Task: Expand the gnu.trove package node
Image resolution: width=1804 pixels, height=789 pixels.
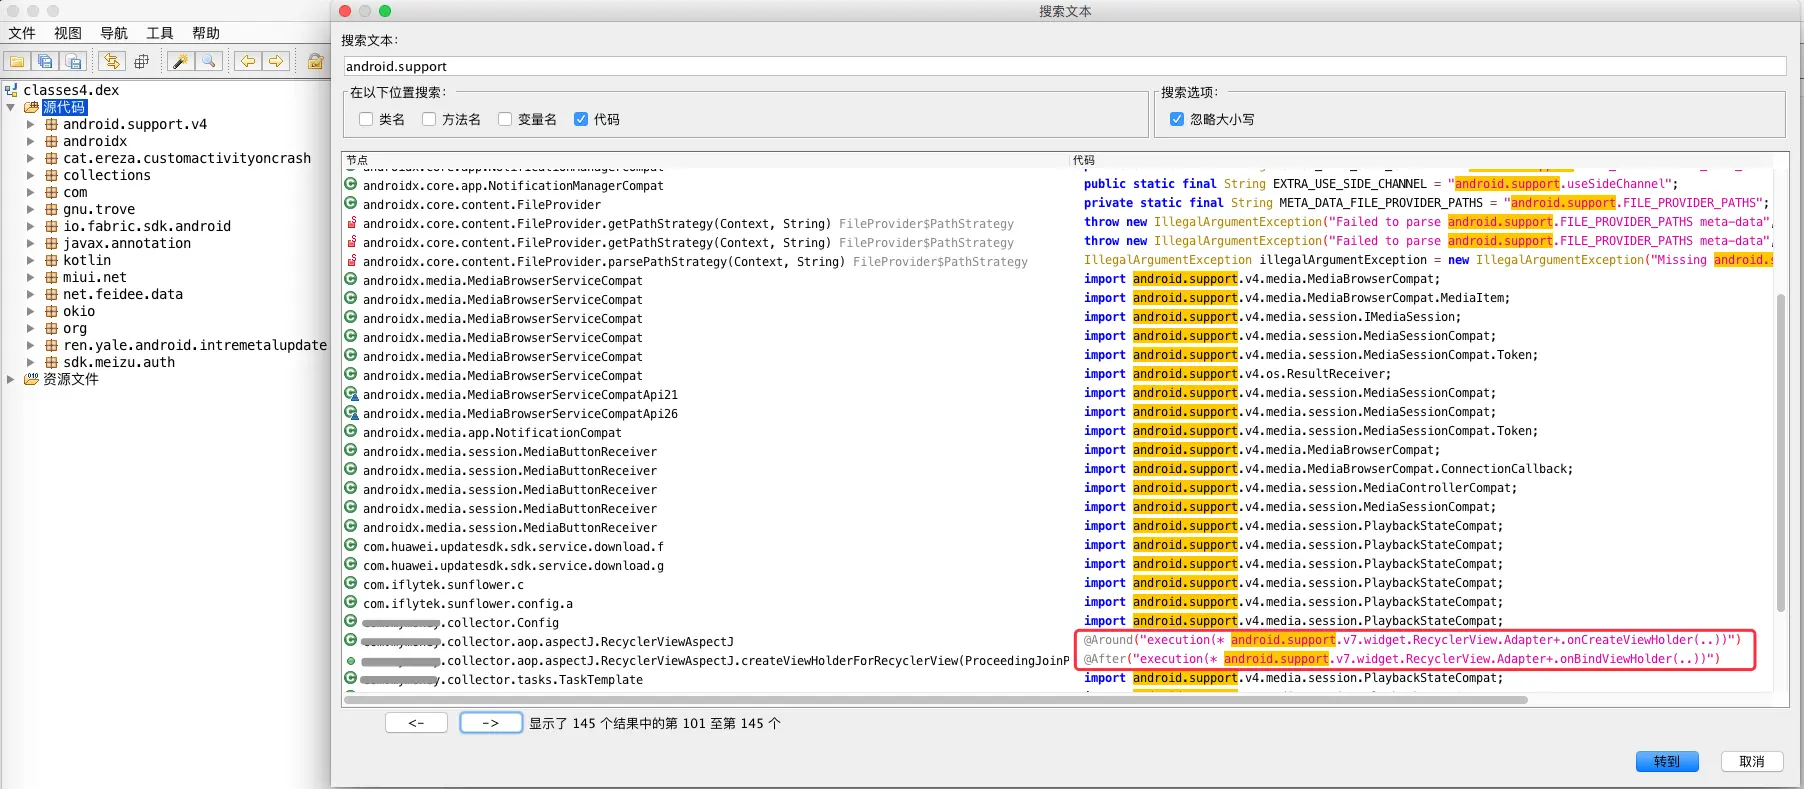Action: point(31,209)
